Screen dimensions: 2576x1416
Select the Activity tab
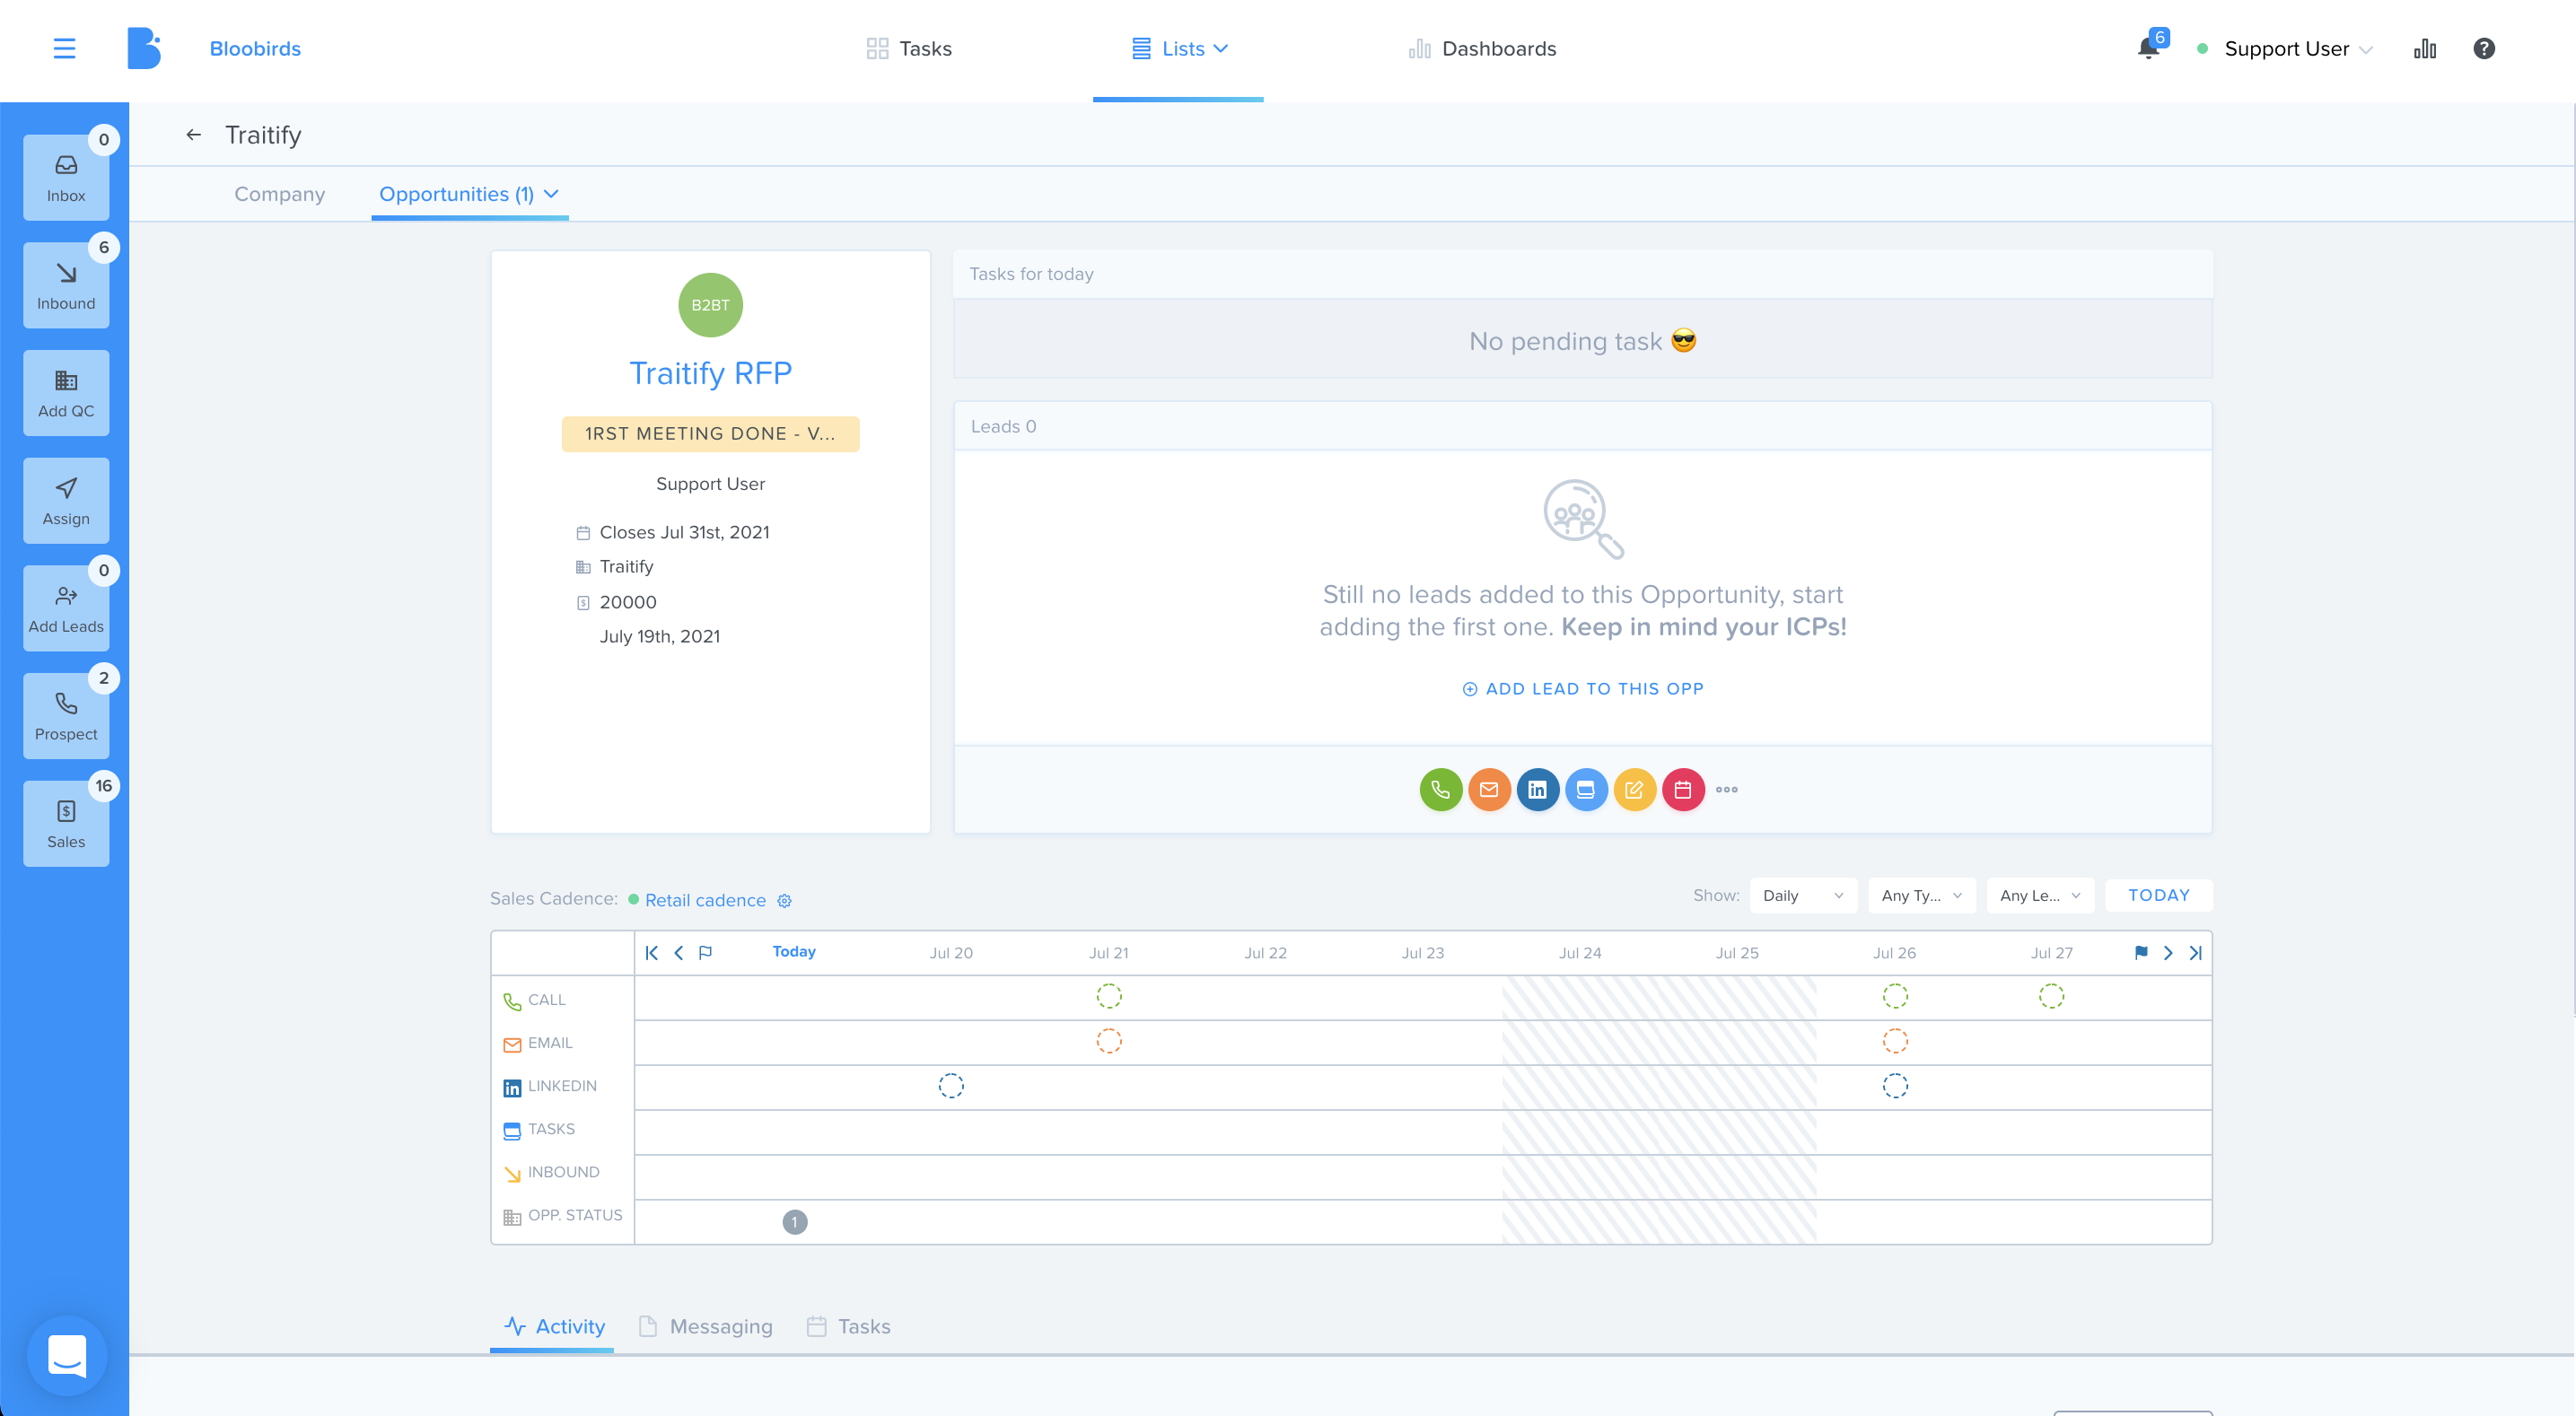[554, 1325]
